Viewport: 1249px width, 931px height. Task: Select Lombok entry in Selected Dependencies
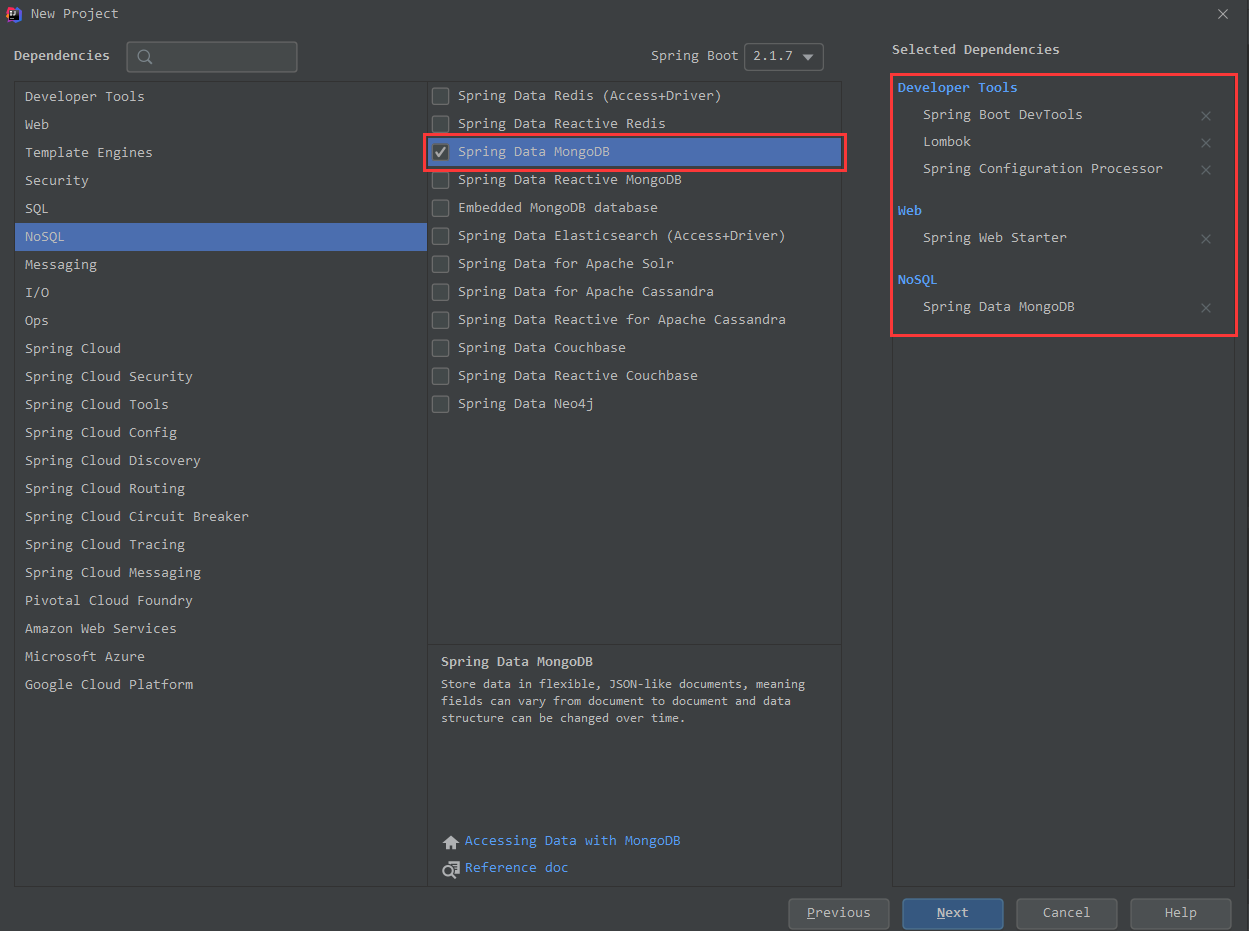tap(947, 142)
